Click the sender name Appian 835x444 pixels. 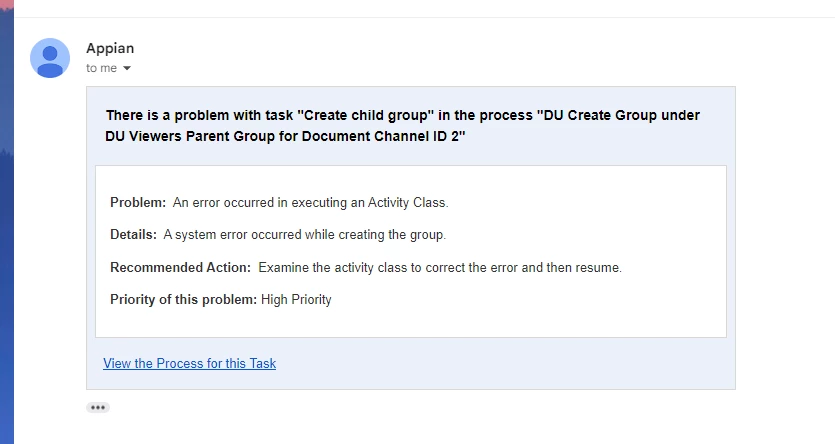click(110, 48)
